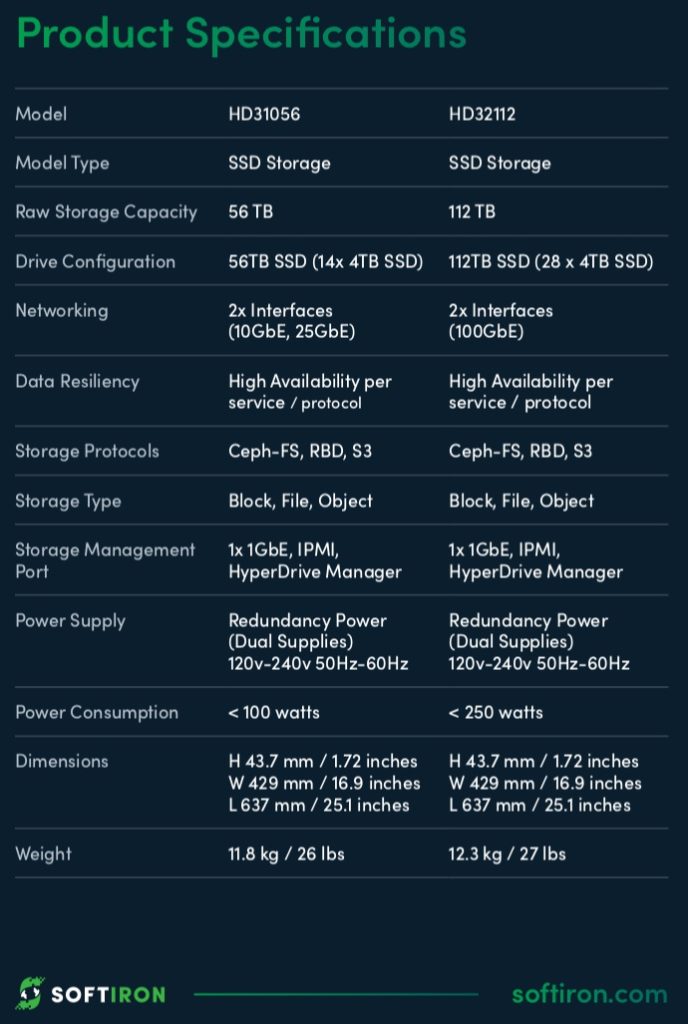Select the HD32112 model header
Image resolution: width=688 pixels, height=1024 pixels.
482,114
